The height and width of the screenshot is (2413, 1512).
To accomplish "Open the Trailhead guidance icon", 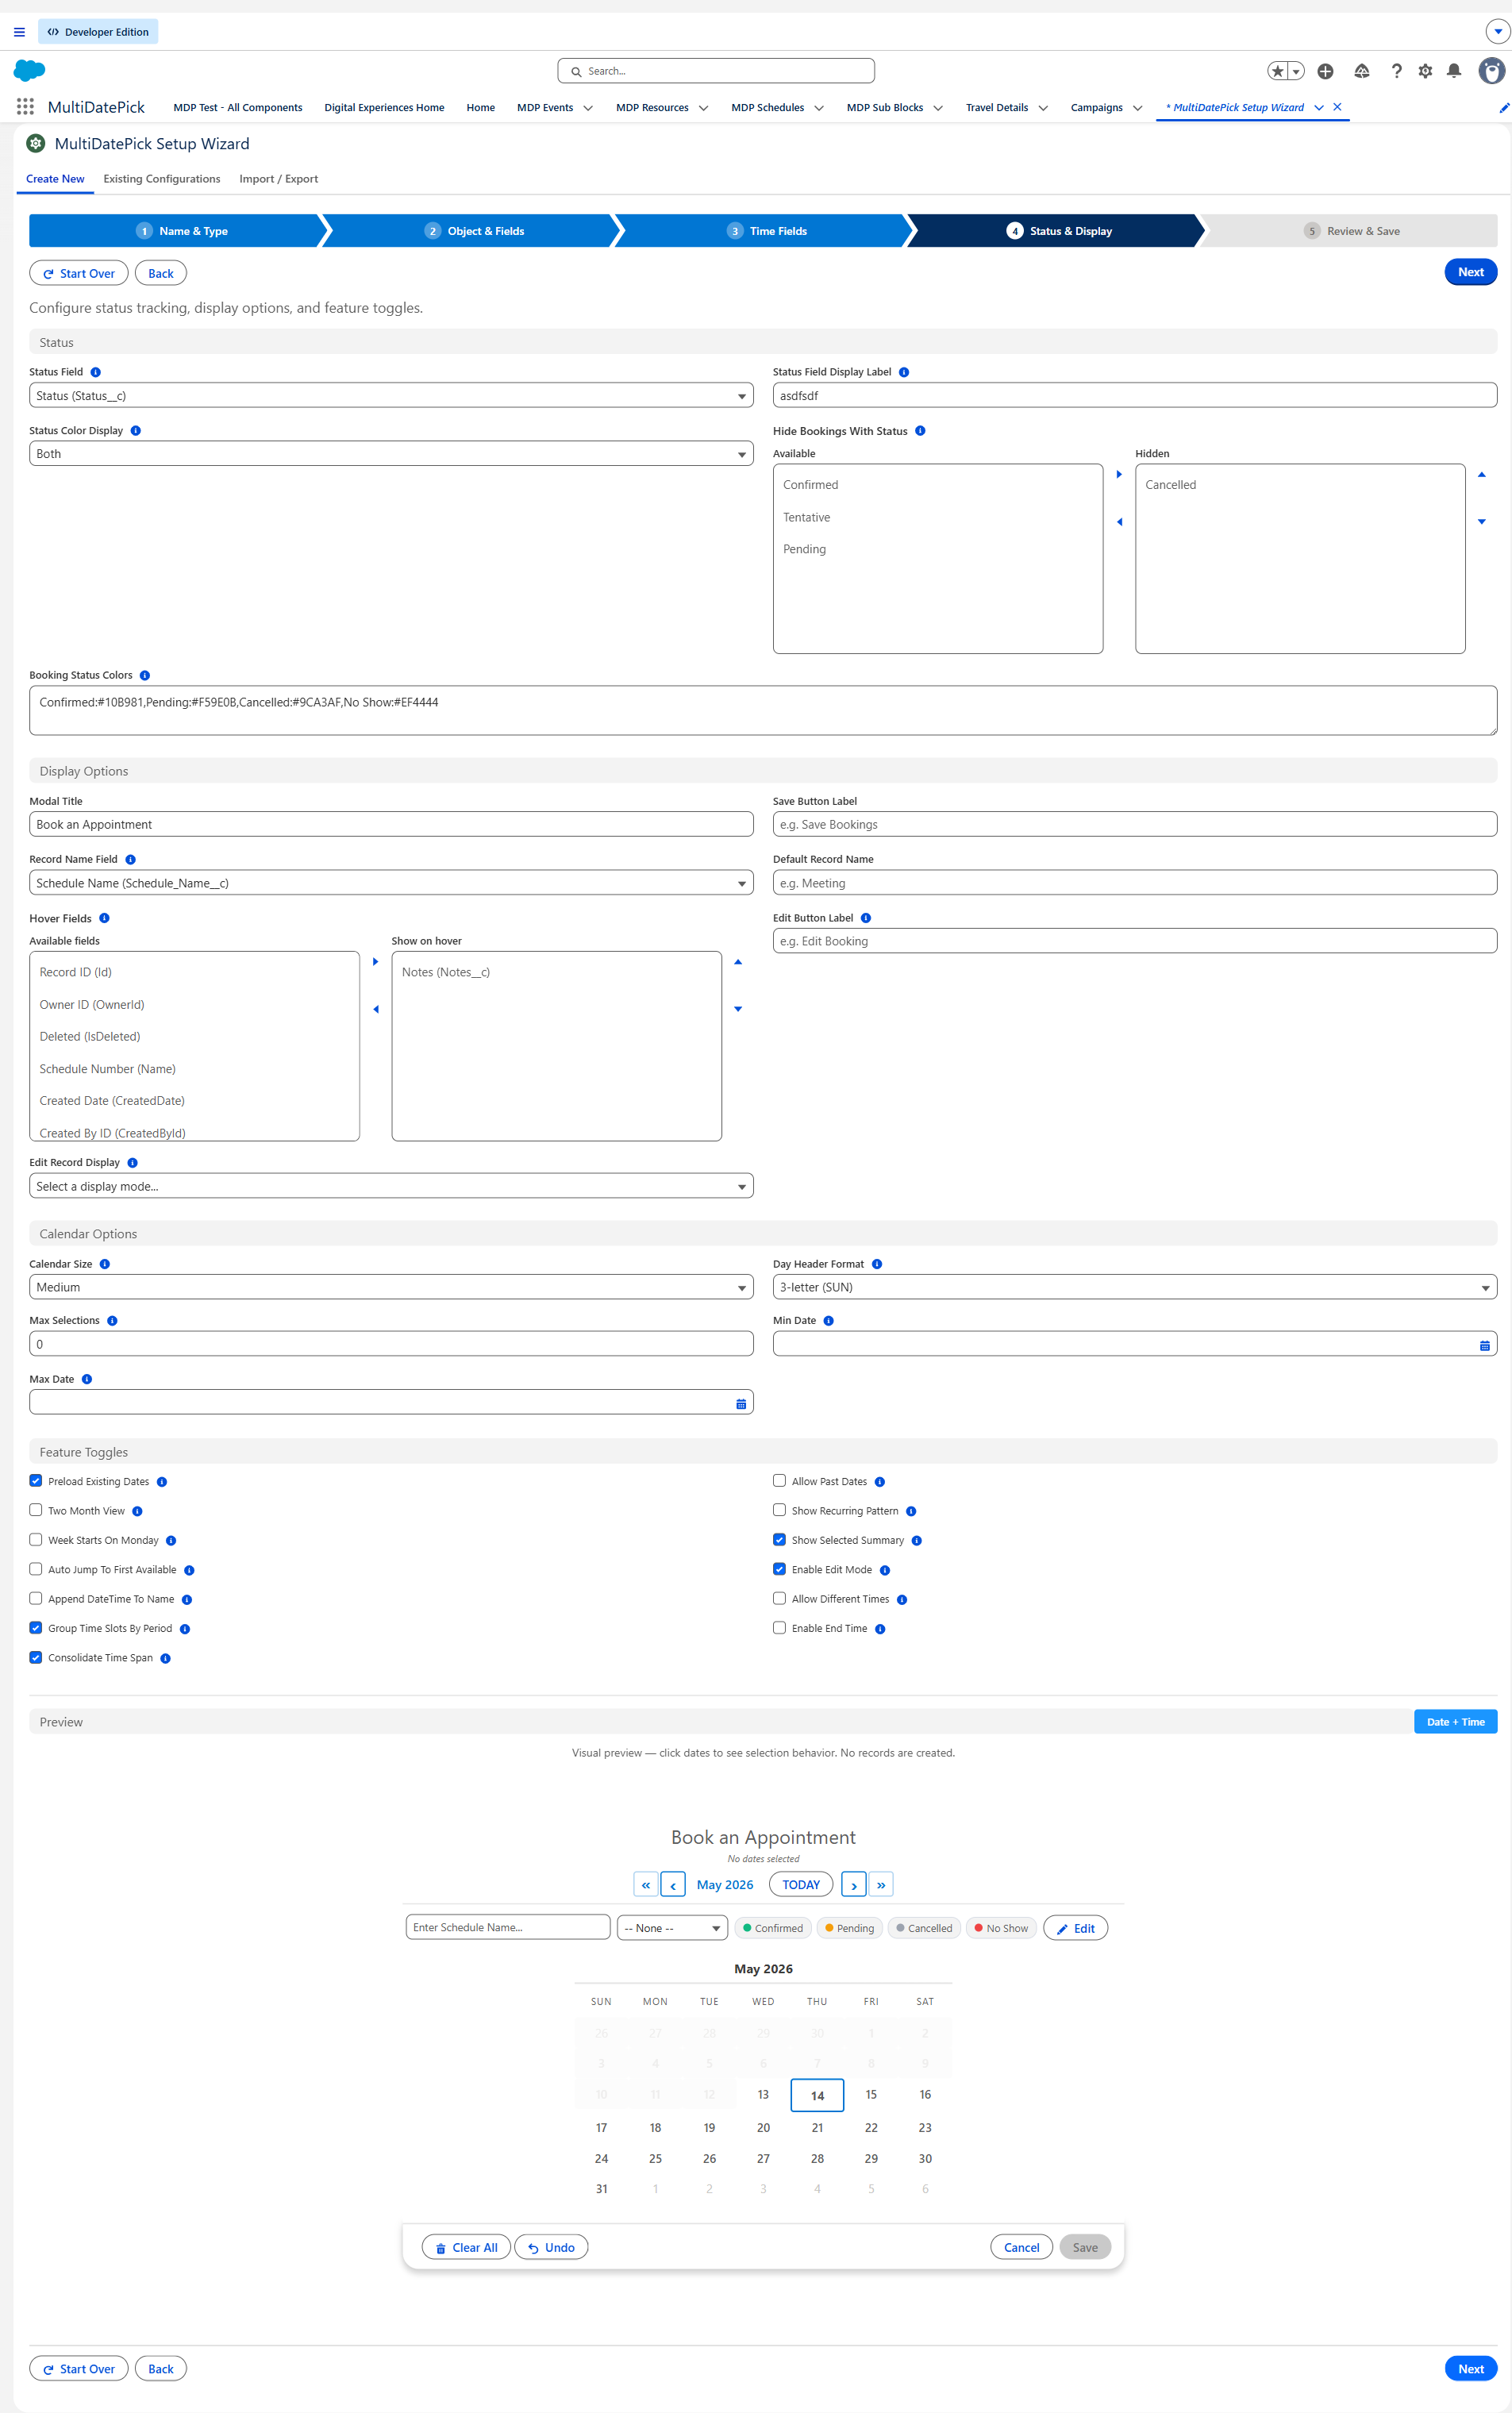I will pos(1361,71).
